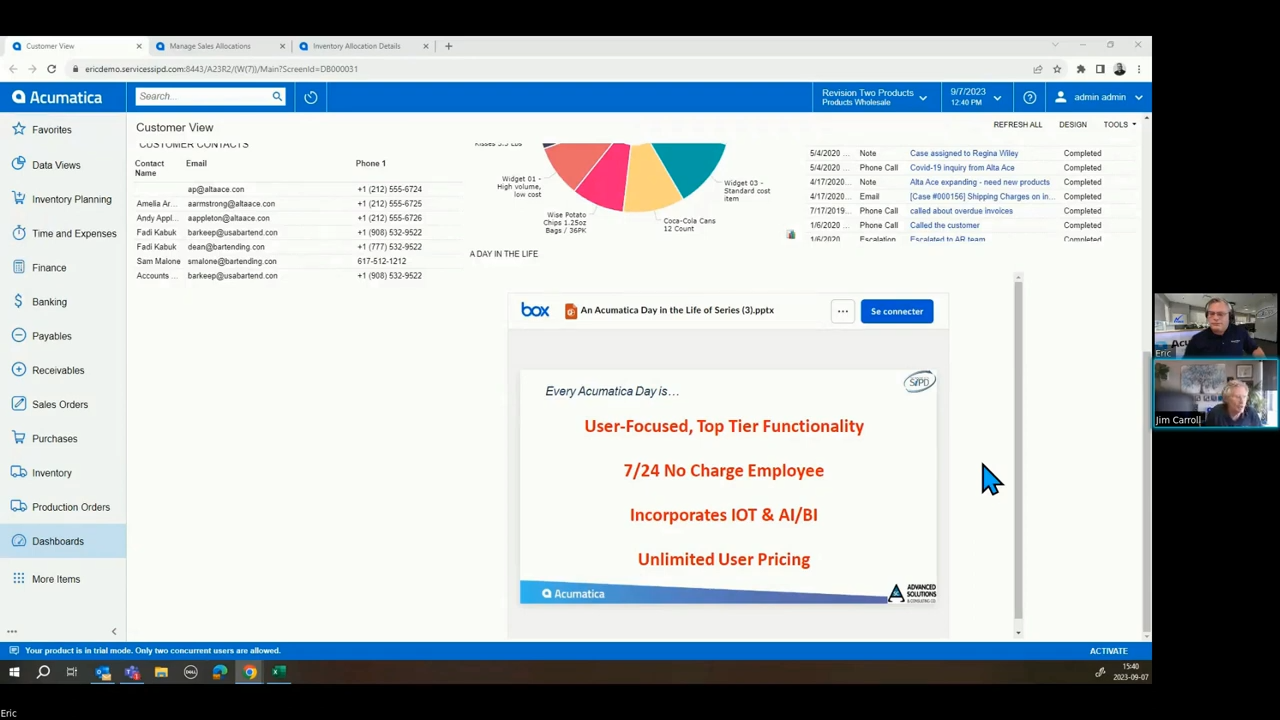Viewport: 1280px width, 720px height.
Task: Open Excel from the taskbar
Action: click(279, 672)
